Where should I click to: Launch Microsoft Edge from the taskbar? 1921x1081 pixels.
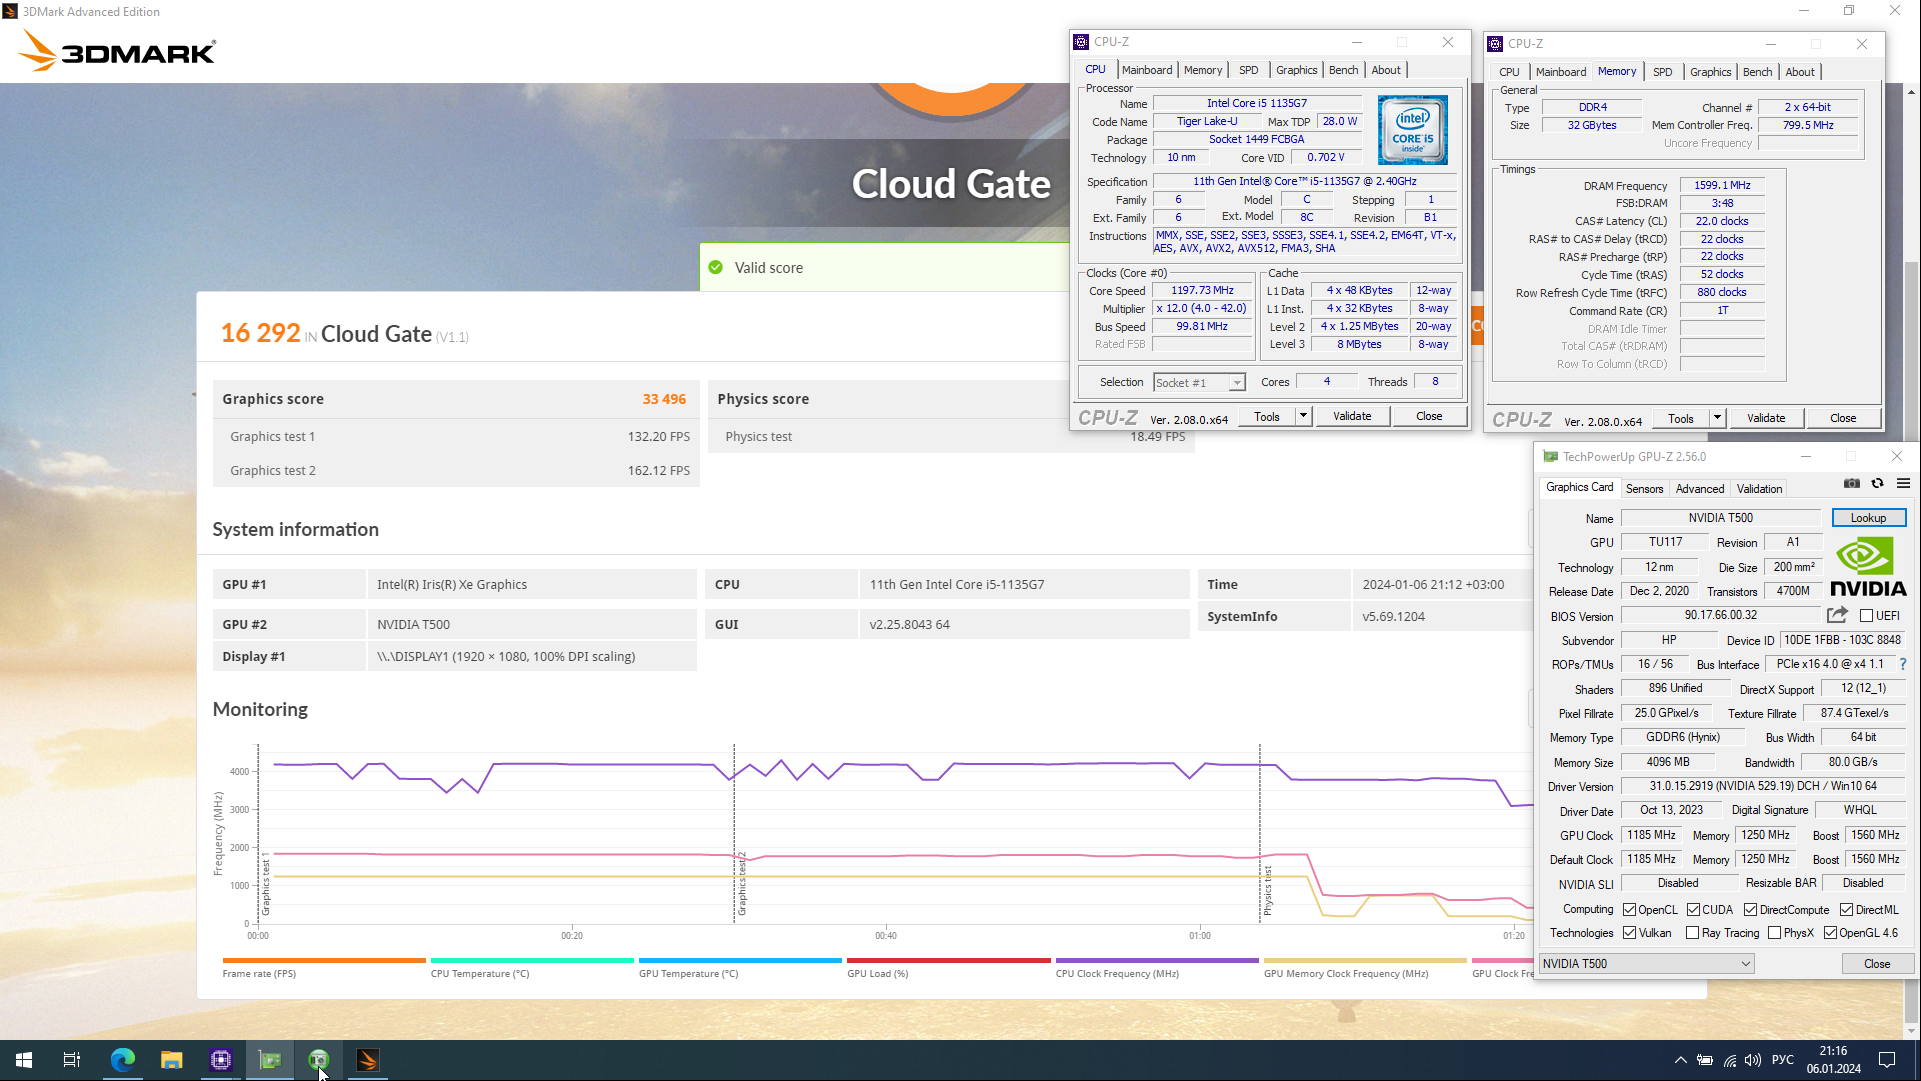[x=122, y=1060]
